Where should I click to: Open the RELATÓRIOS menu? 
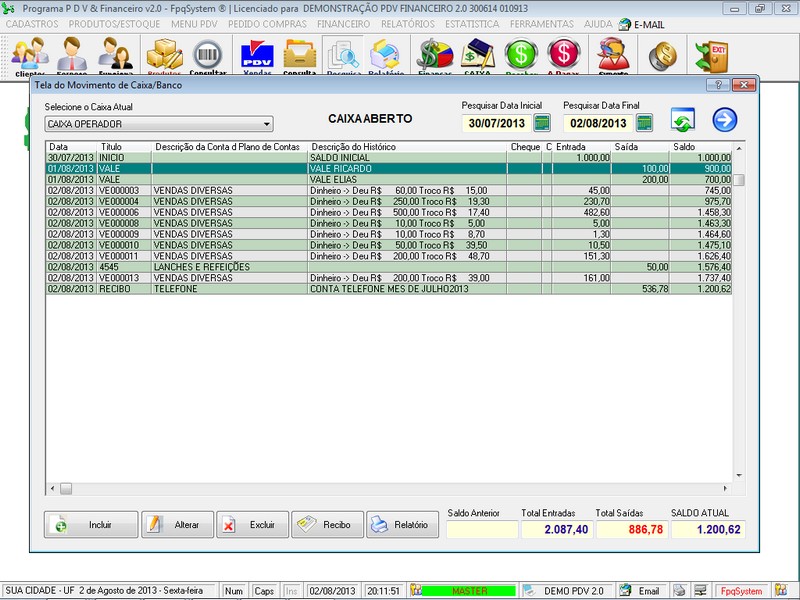pos(406,23)
